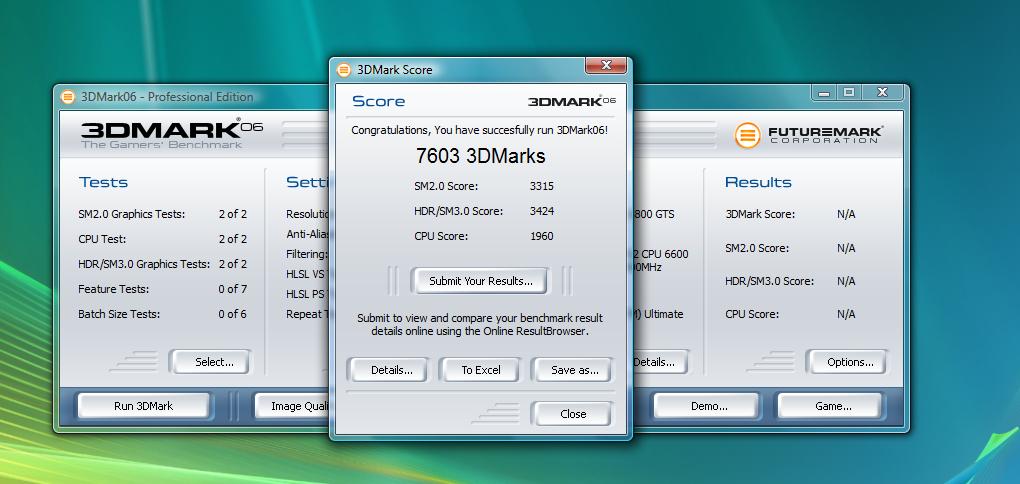Click SM2.0 Graphics Tests row label

(x=131, y=214)
